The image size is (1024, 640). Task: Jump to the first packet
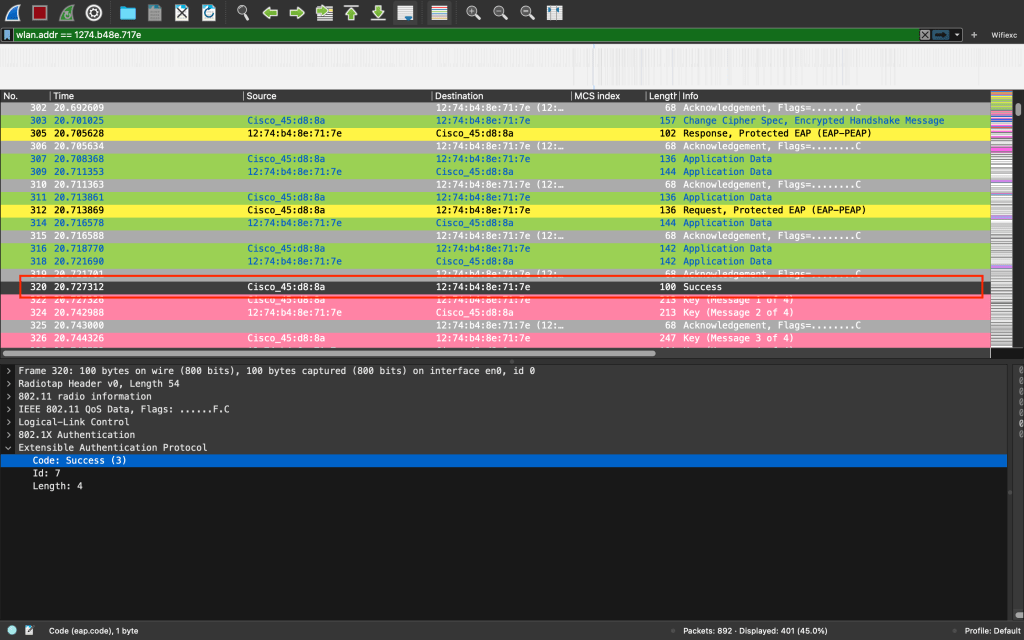pyautogui.click(x=351, y=13)
